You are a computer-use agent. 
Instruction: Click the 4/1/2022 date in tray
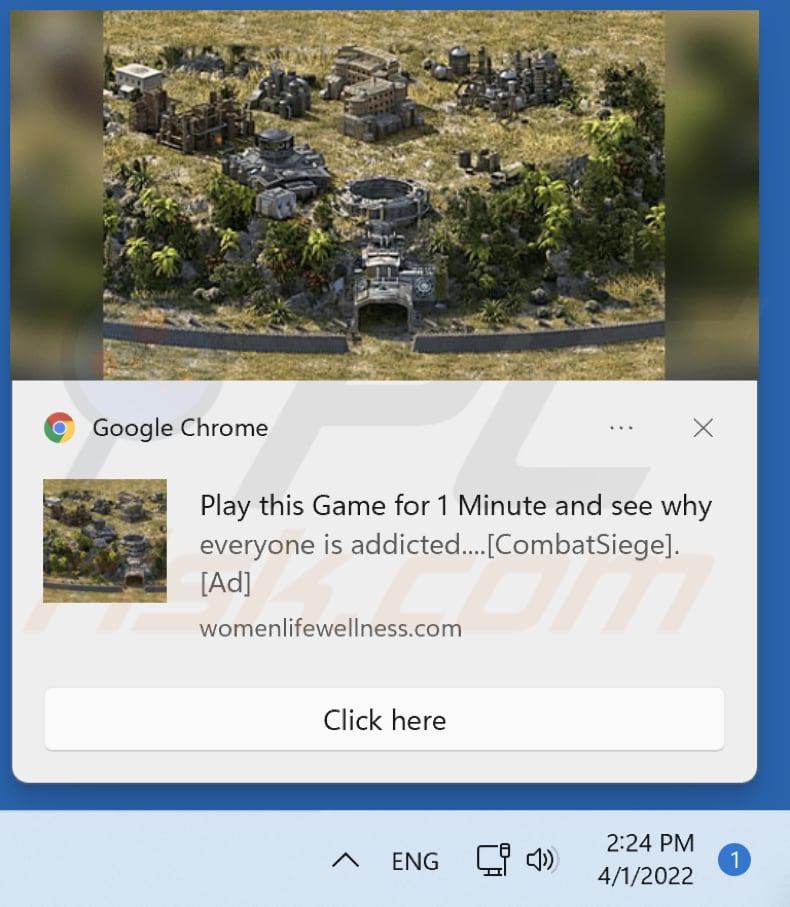[x=645, y=876]
